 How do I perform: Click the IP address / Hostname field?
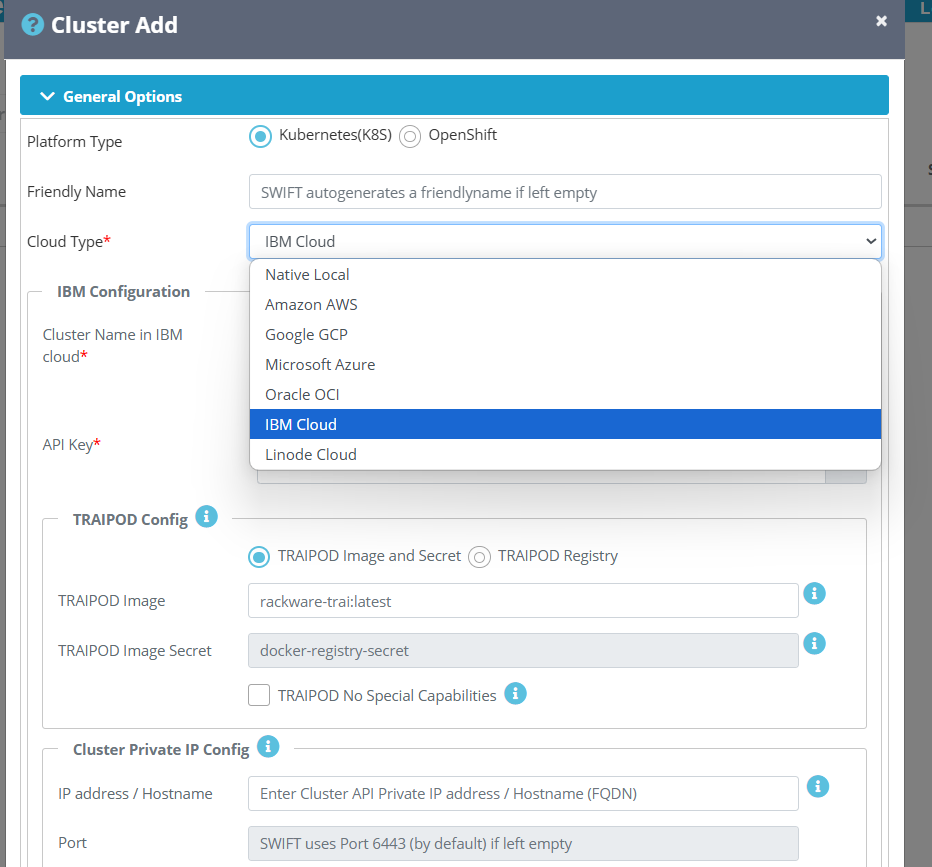(523, 793)
